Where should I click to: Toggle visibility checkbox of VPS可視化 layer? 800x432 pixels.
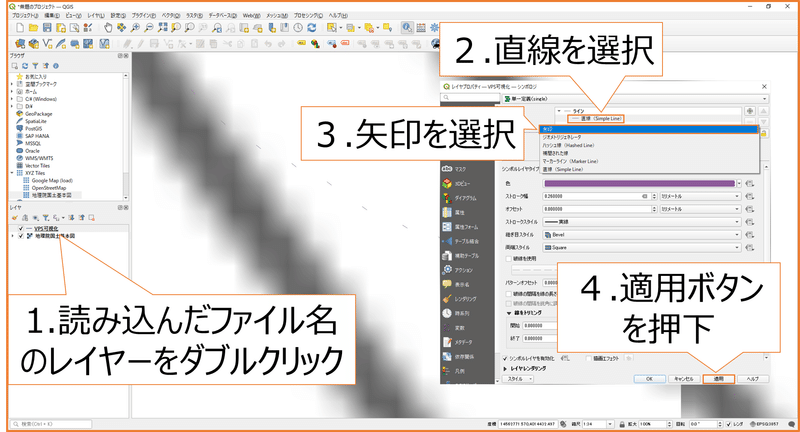pos(21,228)
